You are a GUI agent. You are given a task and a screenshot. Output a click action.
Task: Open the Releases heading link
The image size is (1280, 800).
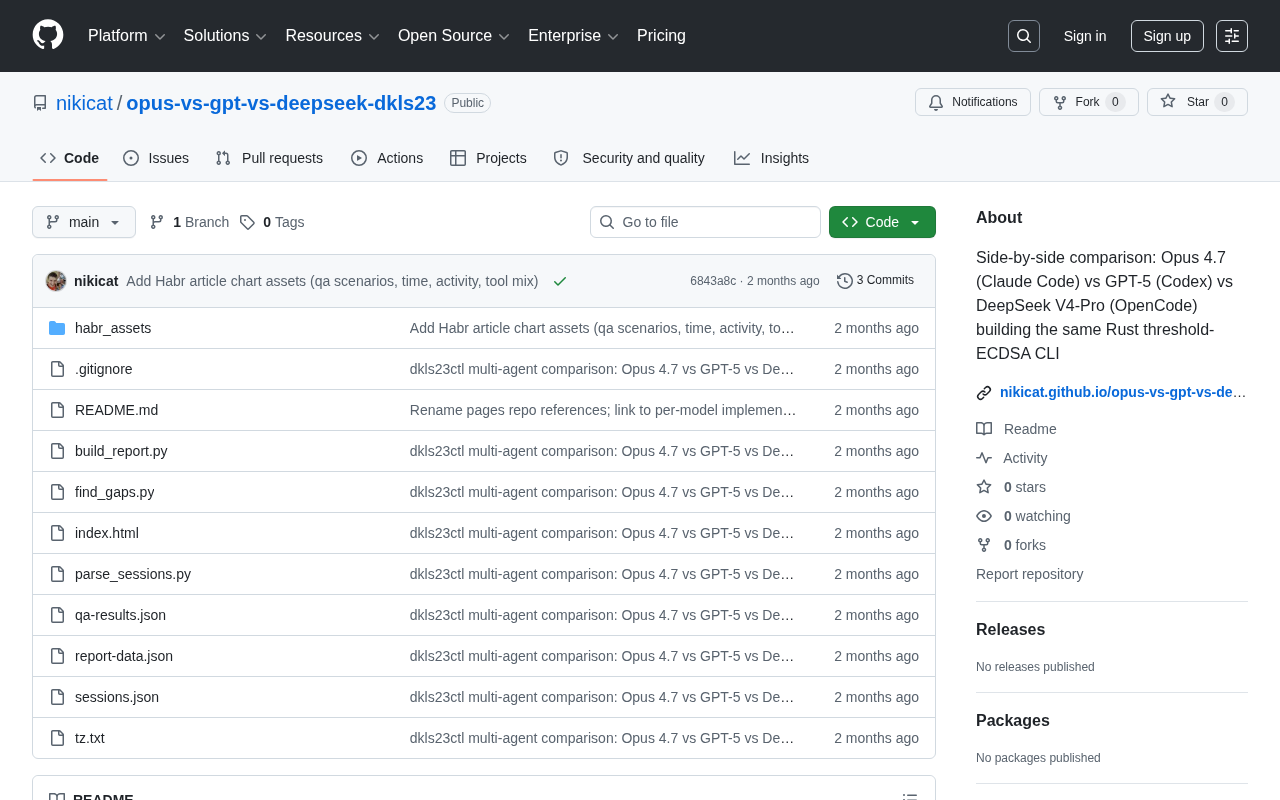point(1010,630)
